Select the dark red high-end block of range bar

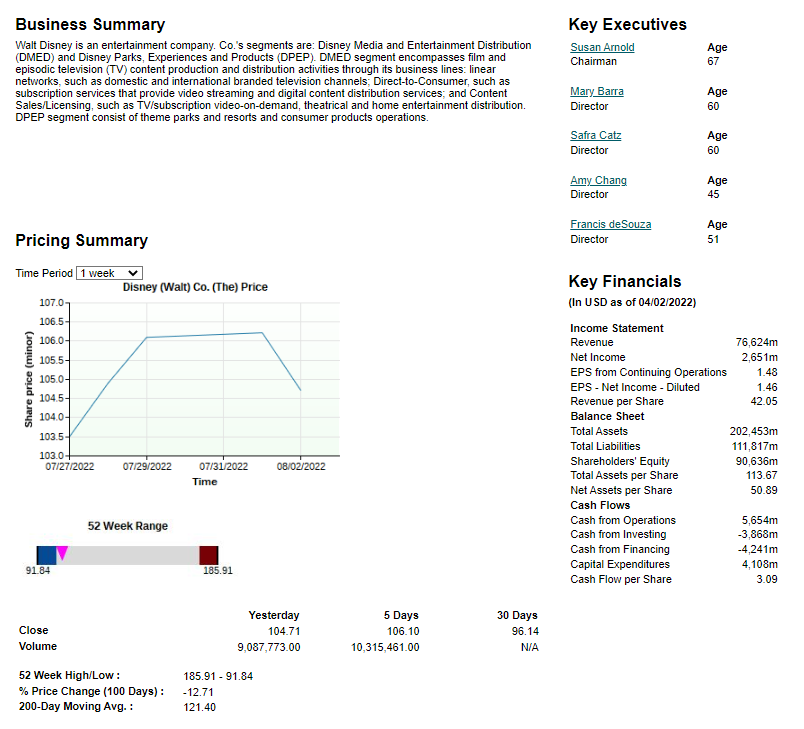[x=209, y=556]
